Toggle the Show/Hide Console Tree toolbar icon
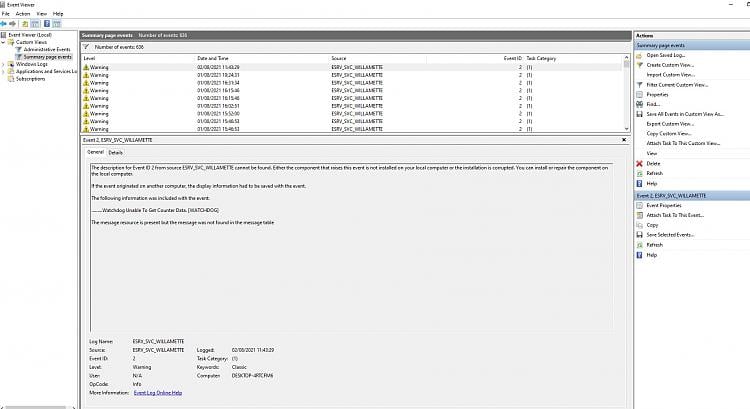750x409 pixels. pyautogui.click(x=35, y=23)
